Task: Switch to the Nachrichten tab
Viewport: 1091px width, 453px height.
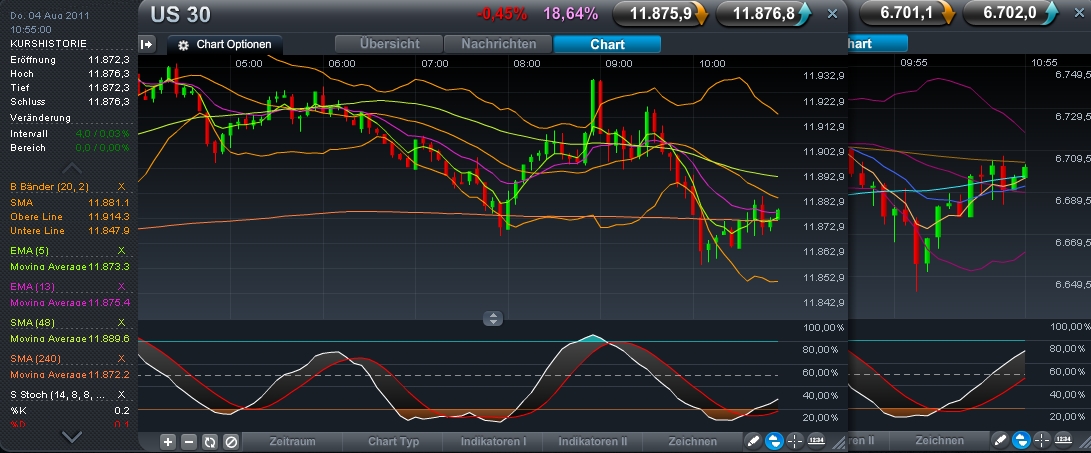Action: pyautogui.click(x=498, y=44)
